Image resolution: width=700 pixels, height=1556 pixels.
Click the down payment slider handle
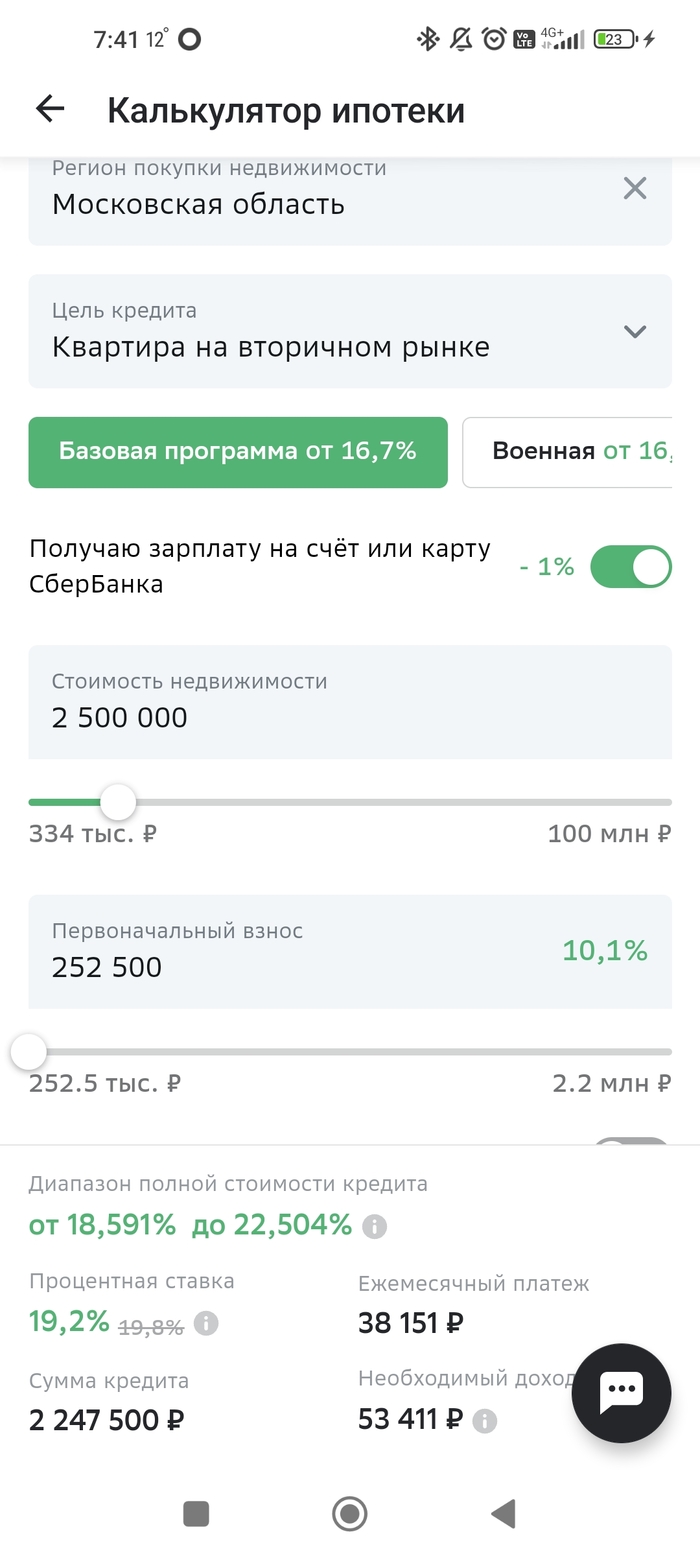[x=28, y=1052]
